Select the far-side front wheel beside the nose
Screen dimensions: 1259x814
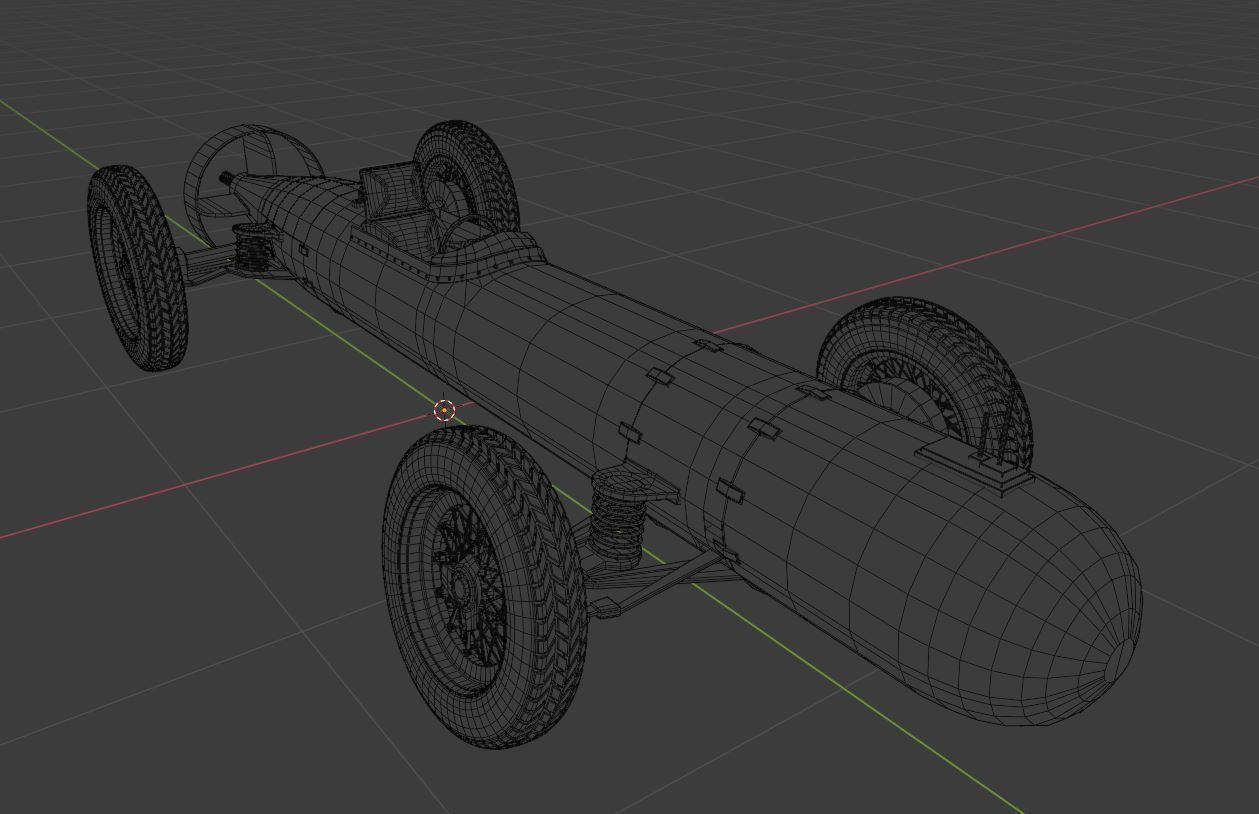point(925,385)
